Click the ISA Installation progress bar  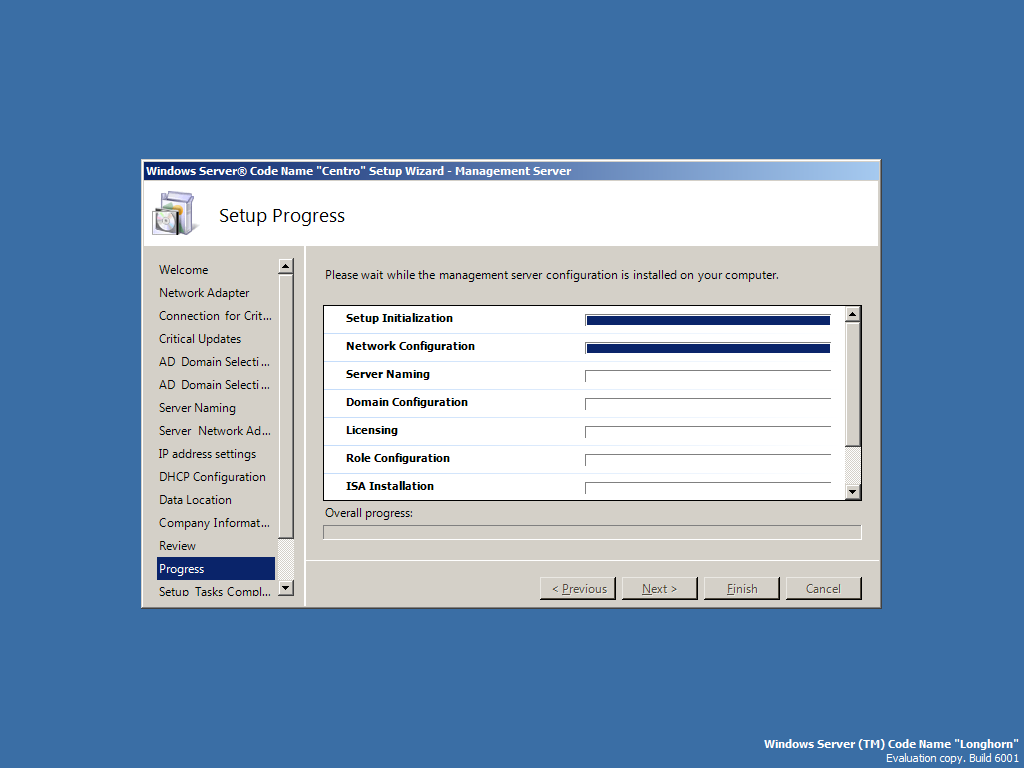pyautogui.click(x=708, y=488)
